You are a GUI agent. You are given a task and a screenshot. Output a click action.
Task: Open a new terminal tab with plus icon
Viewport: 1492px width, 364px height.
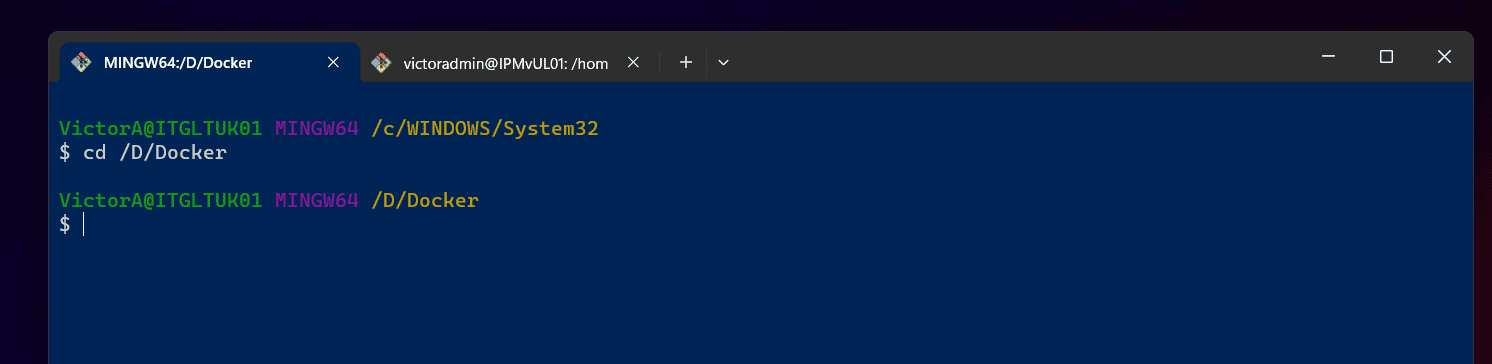686,62
